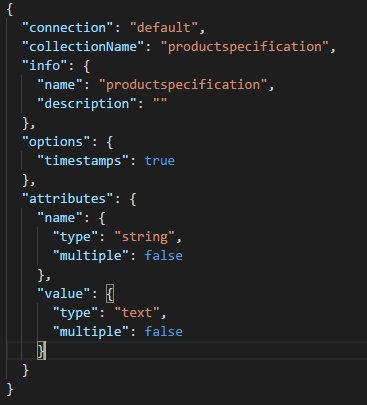Click the "default" string value
Image resolution: width=367 pixels, height=405 pixels.
[x=164, y=28]
